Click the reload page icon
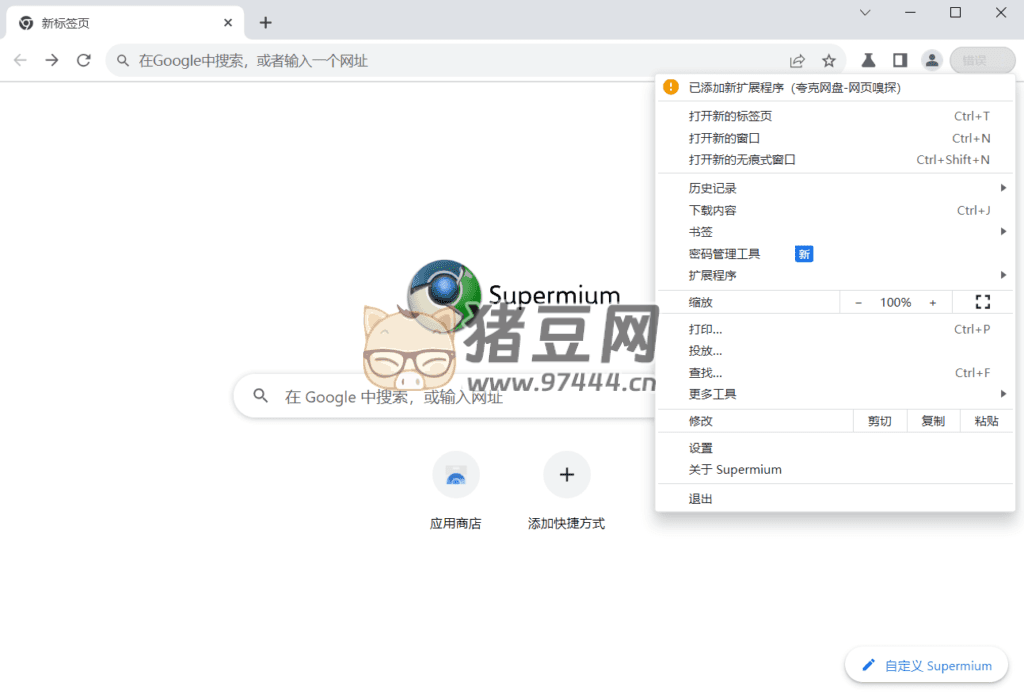 [84, 61]
